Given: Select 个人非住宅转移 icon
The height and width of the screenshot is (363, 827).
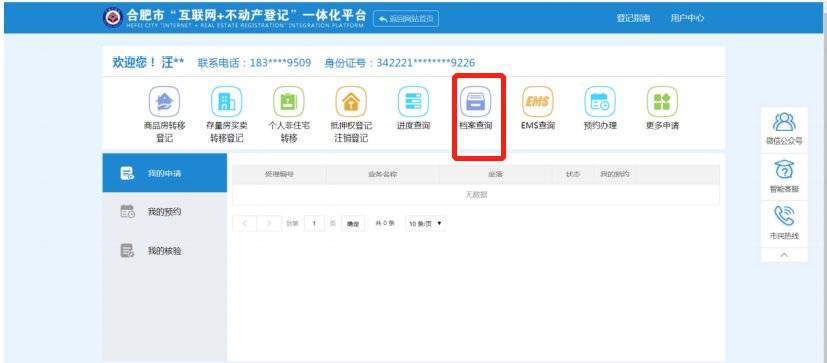Looking at the screenshot, I should pos(289,101).
